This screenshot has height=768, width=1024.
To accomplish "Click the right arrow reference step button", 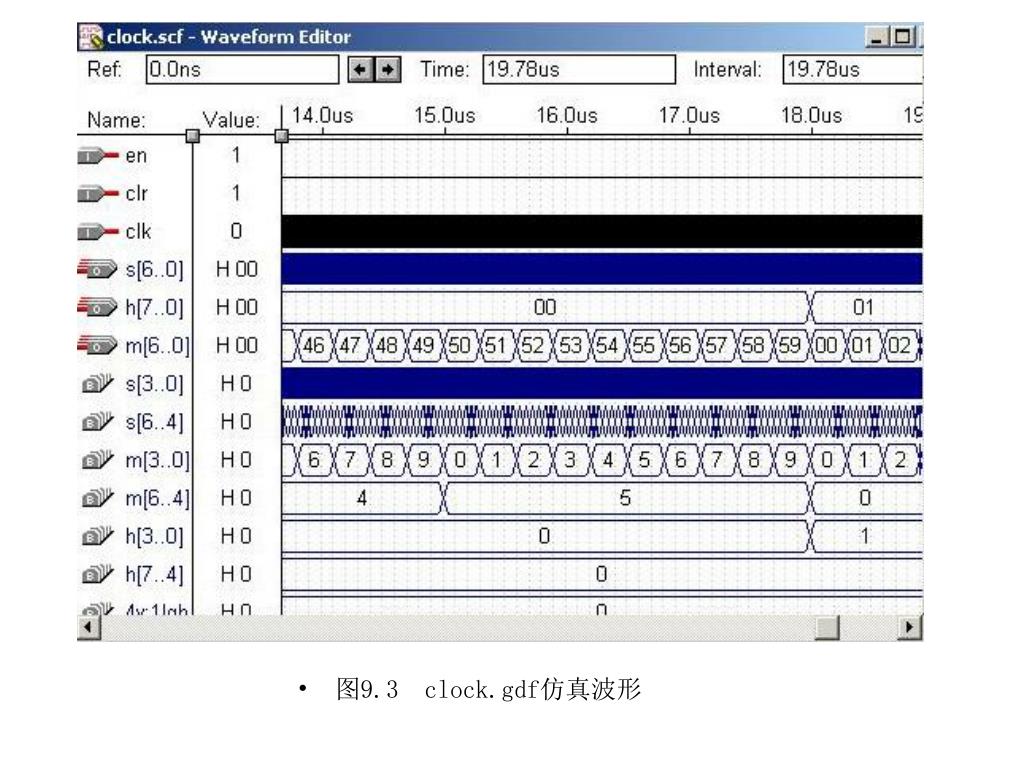I will tap(388, 69).
